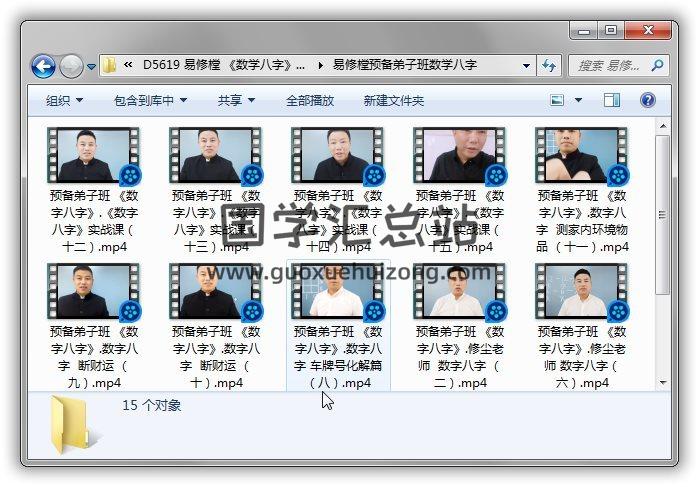This screenshot has height=487, width=699.
Task: Open the 组织 dropdown menu
Action: [x=64, y=101]
